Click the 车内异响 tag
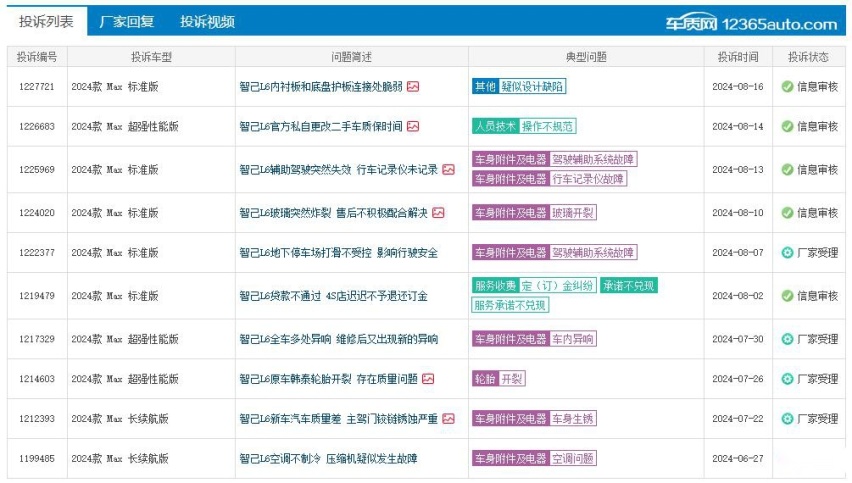The height and width of the screenshot is (483, 852). coord(573,339)
